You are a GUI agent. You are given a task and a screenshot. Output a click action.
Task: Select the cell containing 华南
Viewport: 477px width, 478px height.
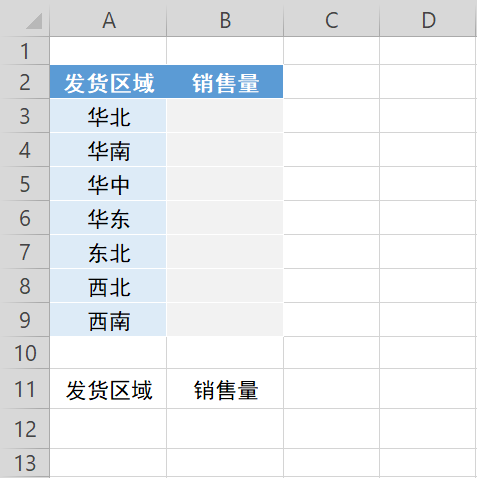pyautogui.click(x=108, y=150)
